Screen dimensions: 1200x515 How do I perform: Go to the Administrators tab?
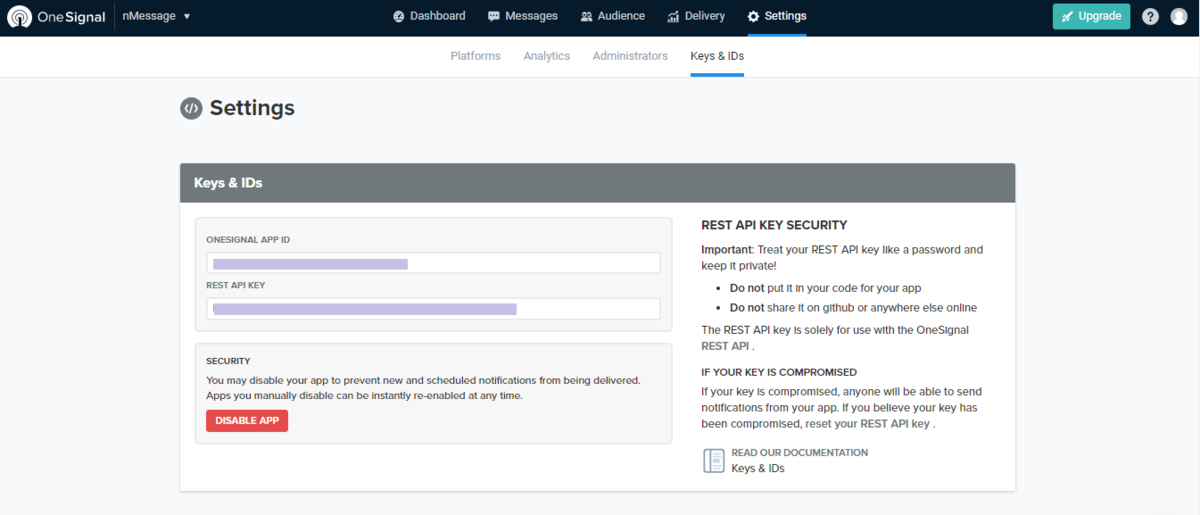pyautogui.click(x=630, y=56)
